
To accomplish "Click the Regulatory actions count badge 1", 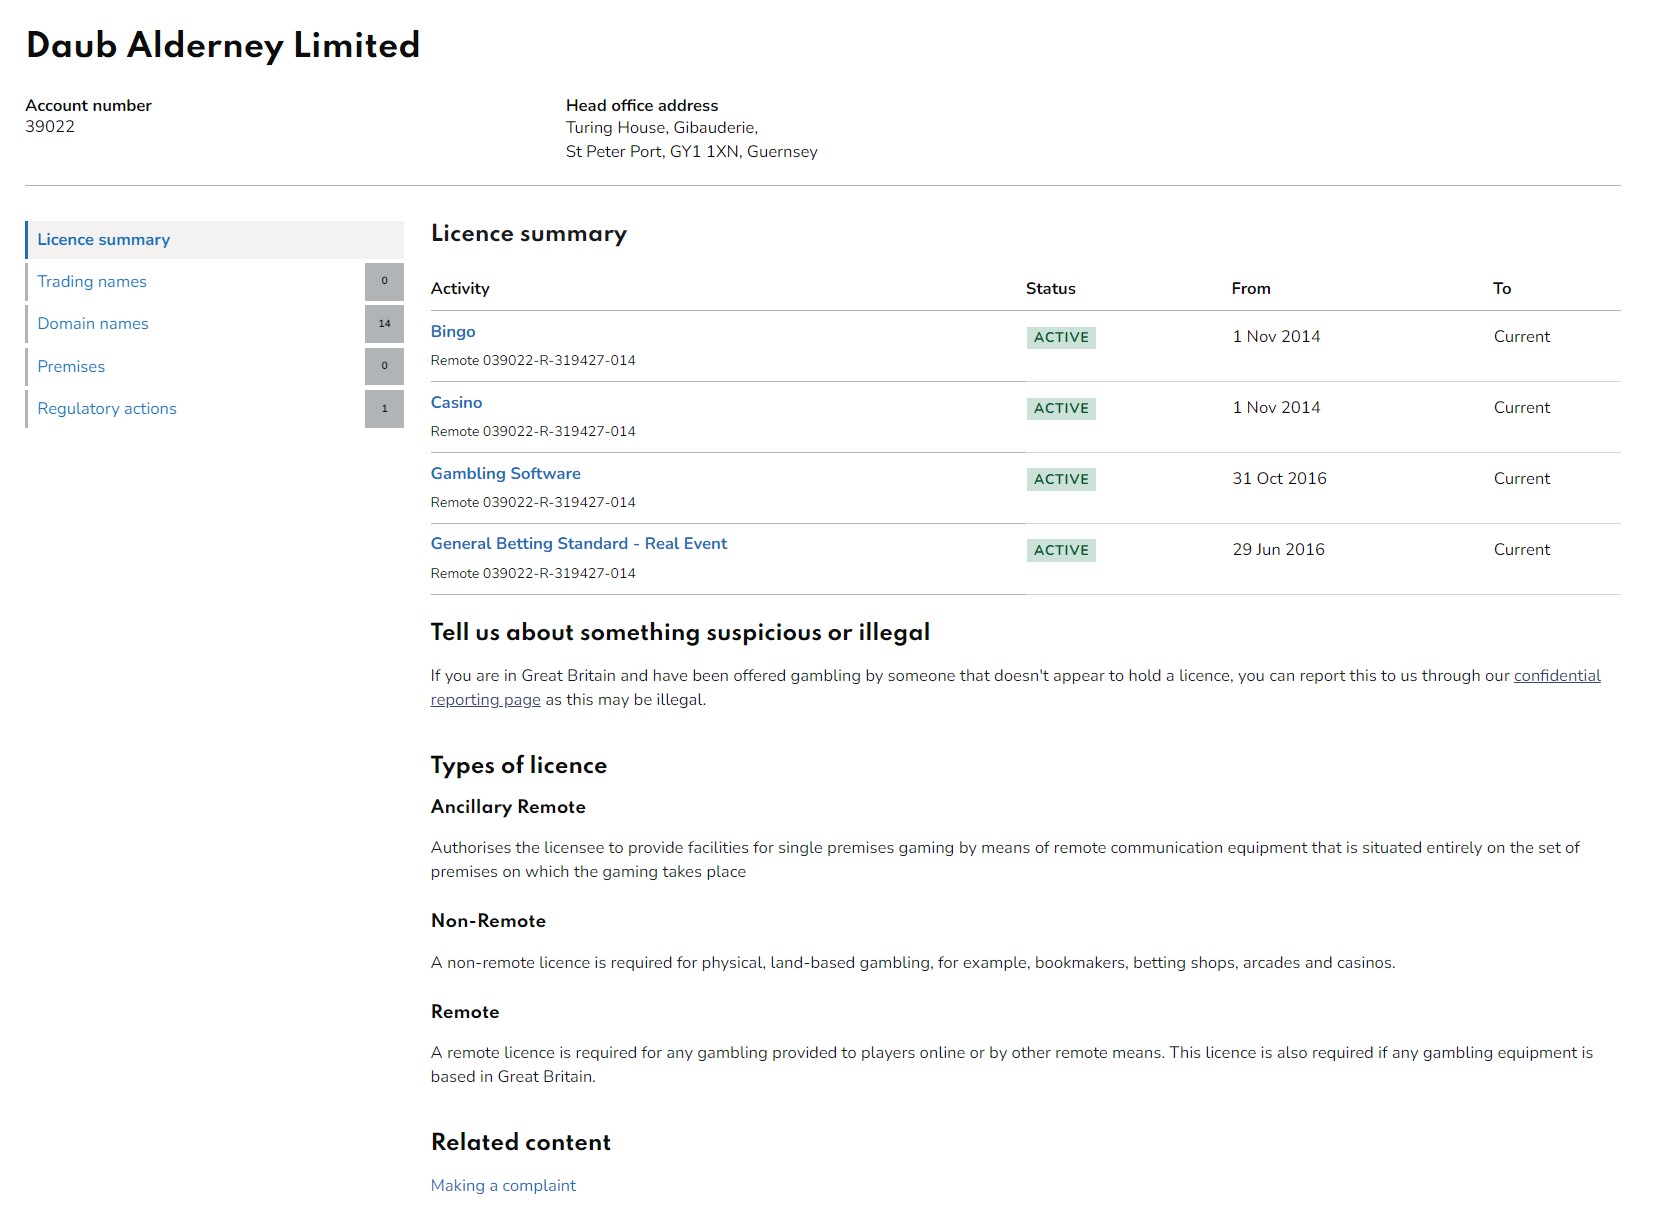I will [384, 409].
